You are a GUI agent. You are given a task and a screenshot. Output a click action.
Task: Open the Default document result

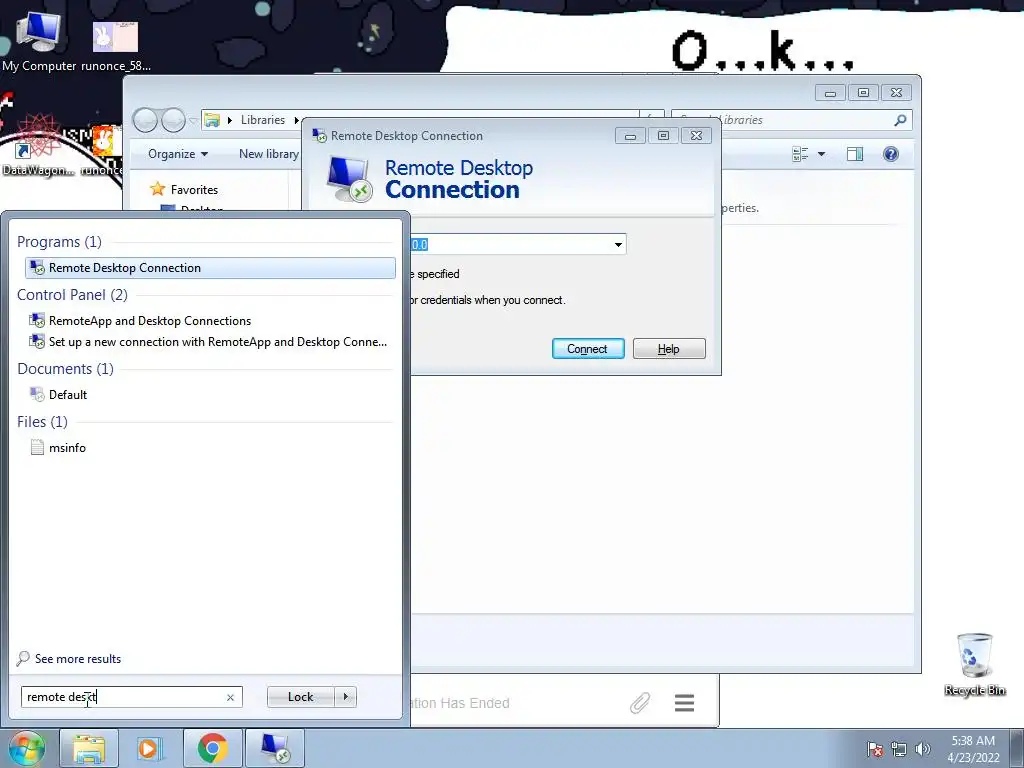pyautogui.click(x=58, y=394)
